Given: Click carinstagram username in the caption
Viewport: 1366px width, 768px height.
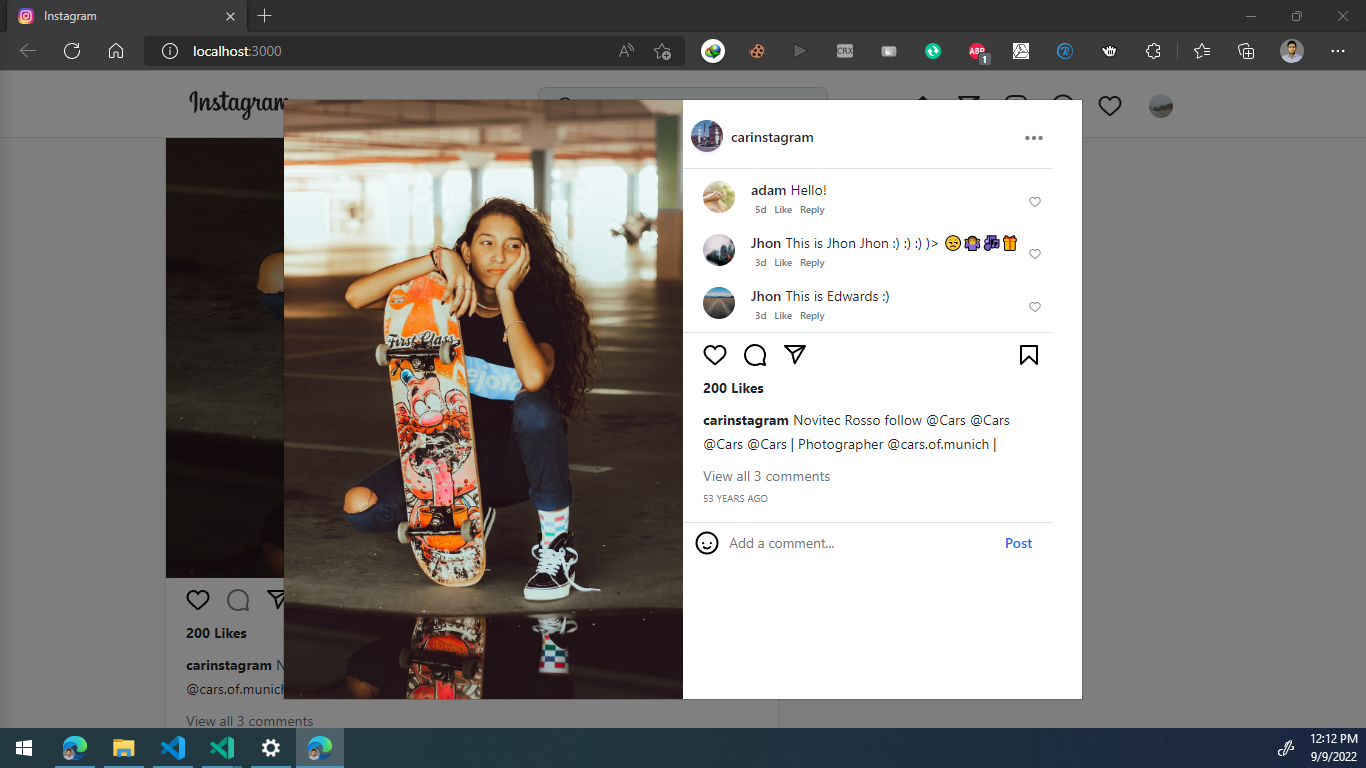Looking at the screenshot, I should pyautogui.click(x=746, y=420).
